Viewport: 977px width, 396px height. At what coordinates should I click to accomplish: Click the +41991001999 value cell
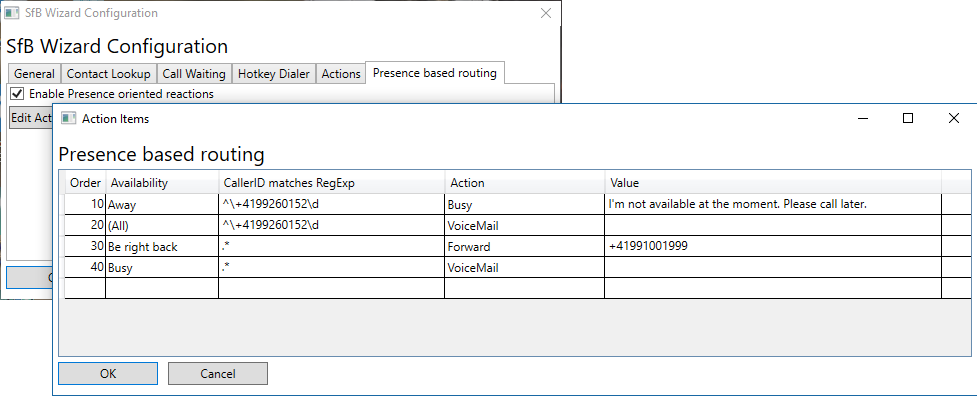point(773,247)
